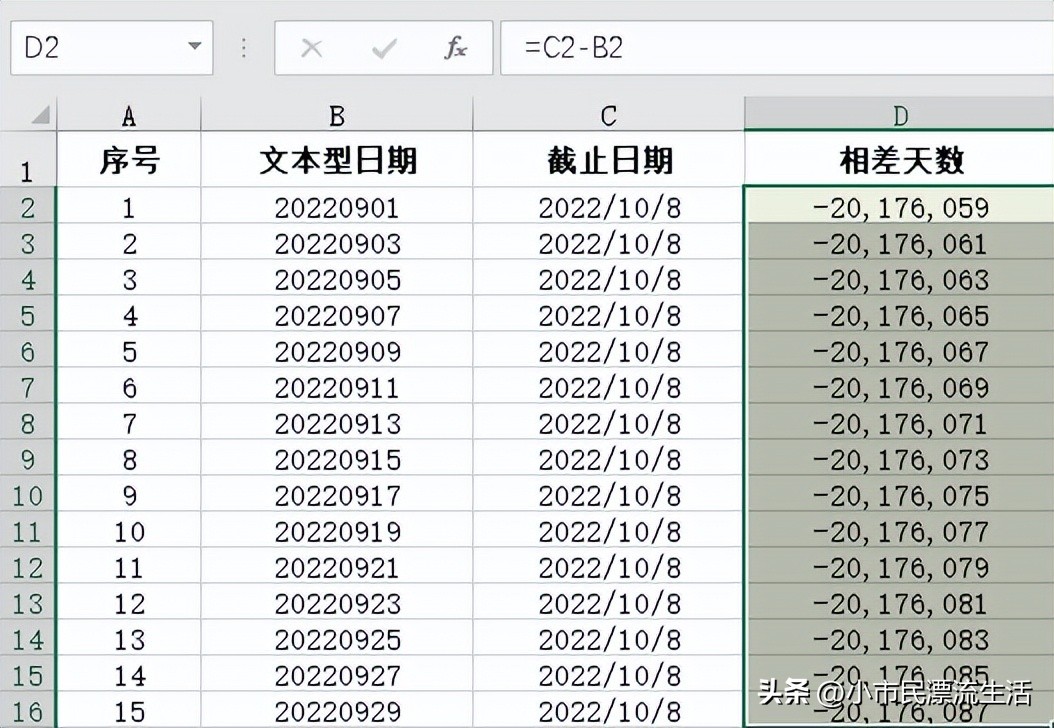This screenshot has width=1054, height=728.
Task: Open the Name Box dropdown arrow
Action: pos(194,46)
